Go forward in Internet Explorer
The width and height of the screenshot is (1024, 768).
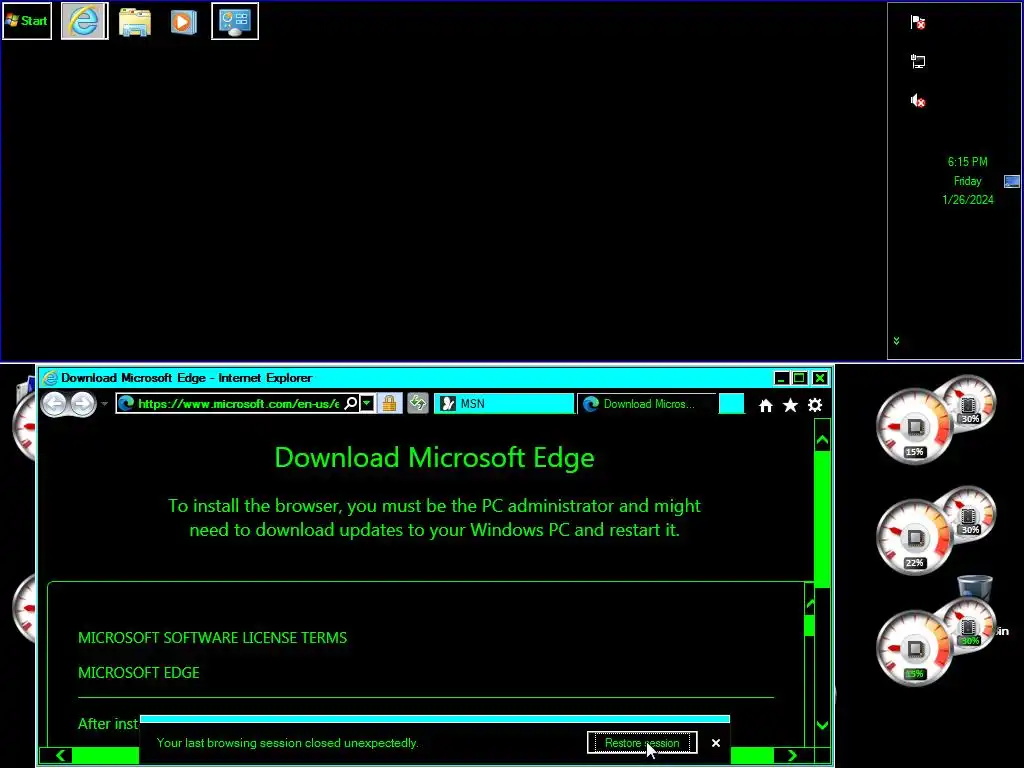pyautogui.click(x=83, y=404)
